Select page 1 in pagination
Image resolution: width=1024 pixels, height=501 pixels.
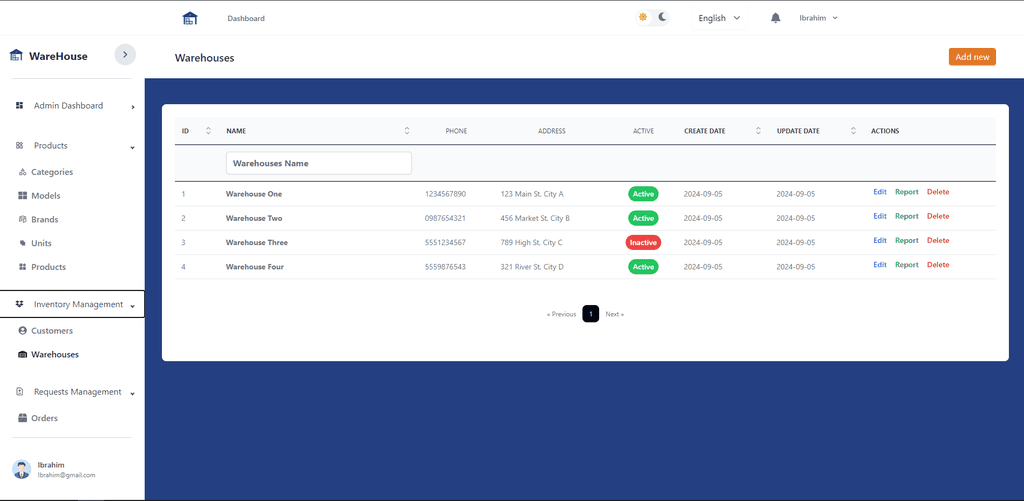tap(590, 314)
